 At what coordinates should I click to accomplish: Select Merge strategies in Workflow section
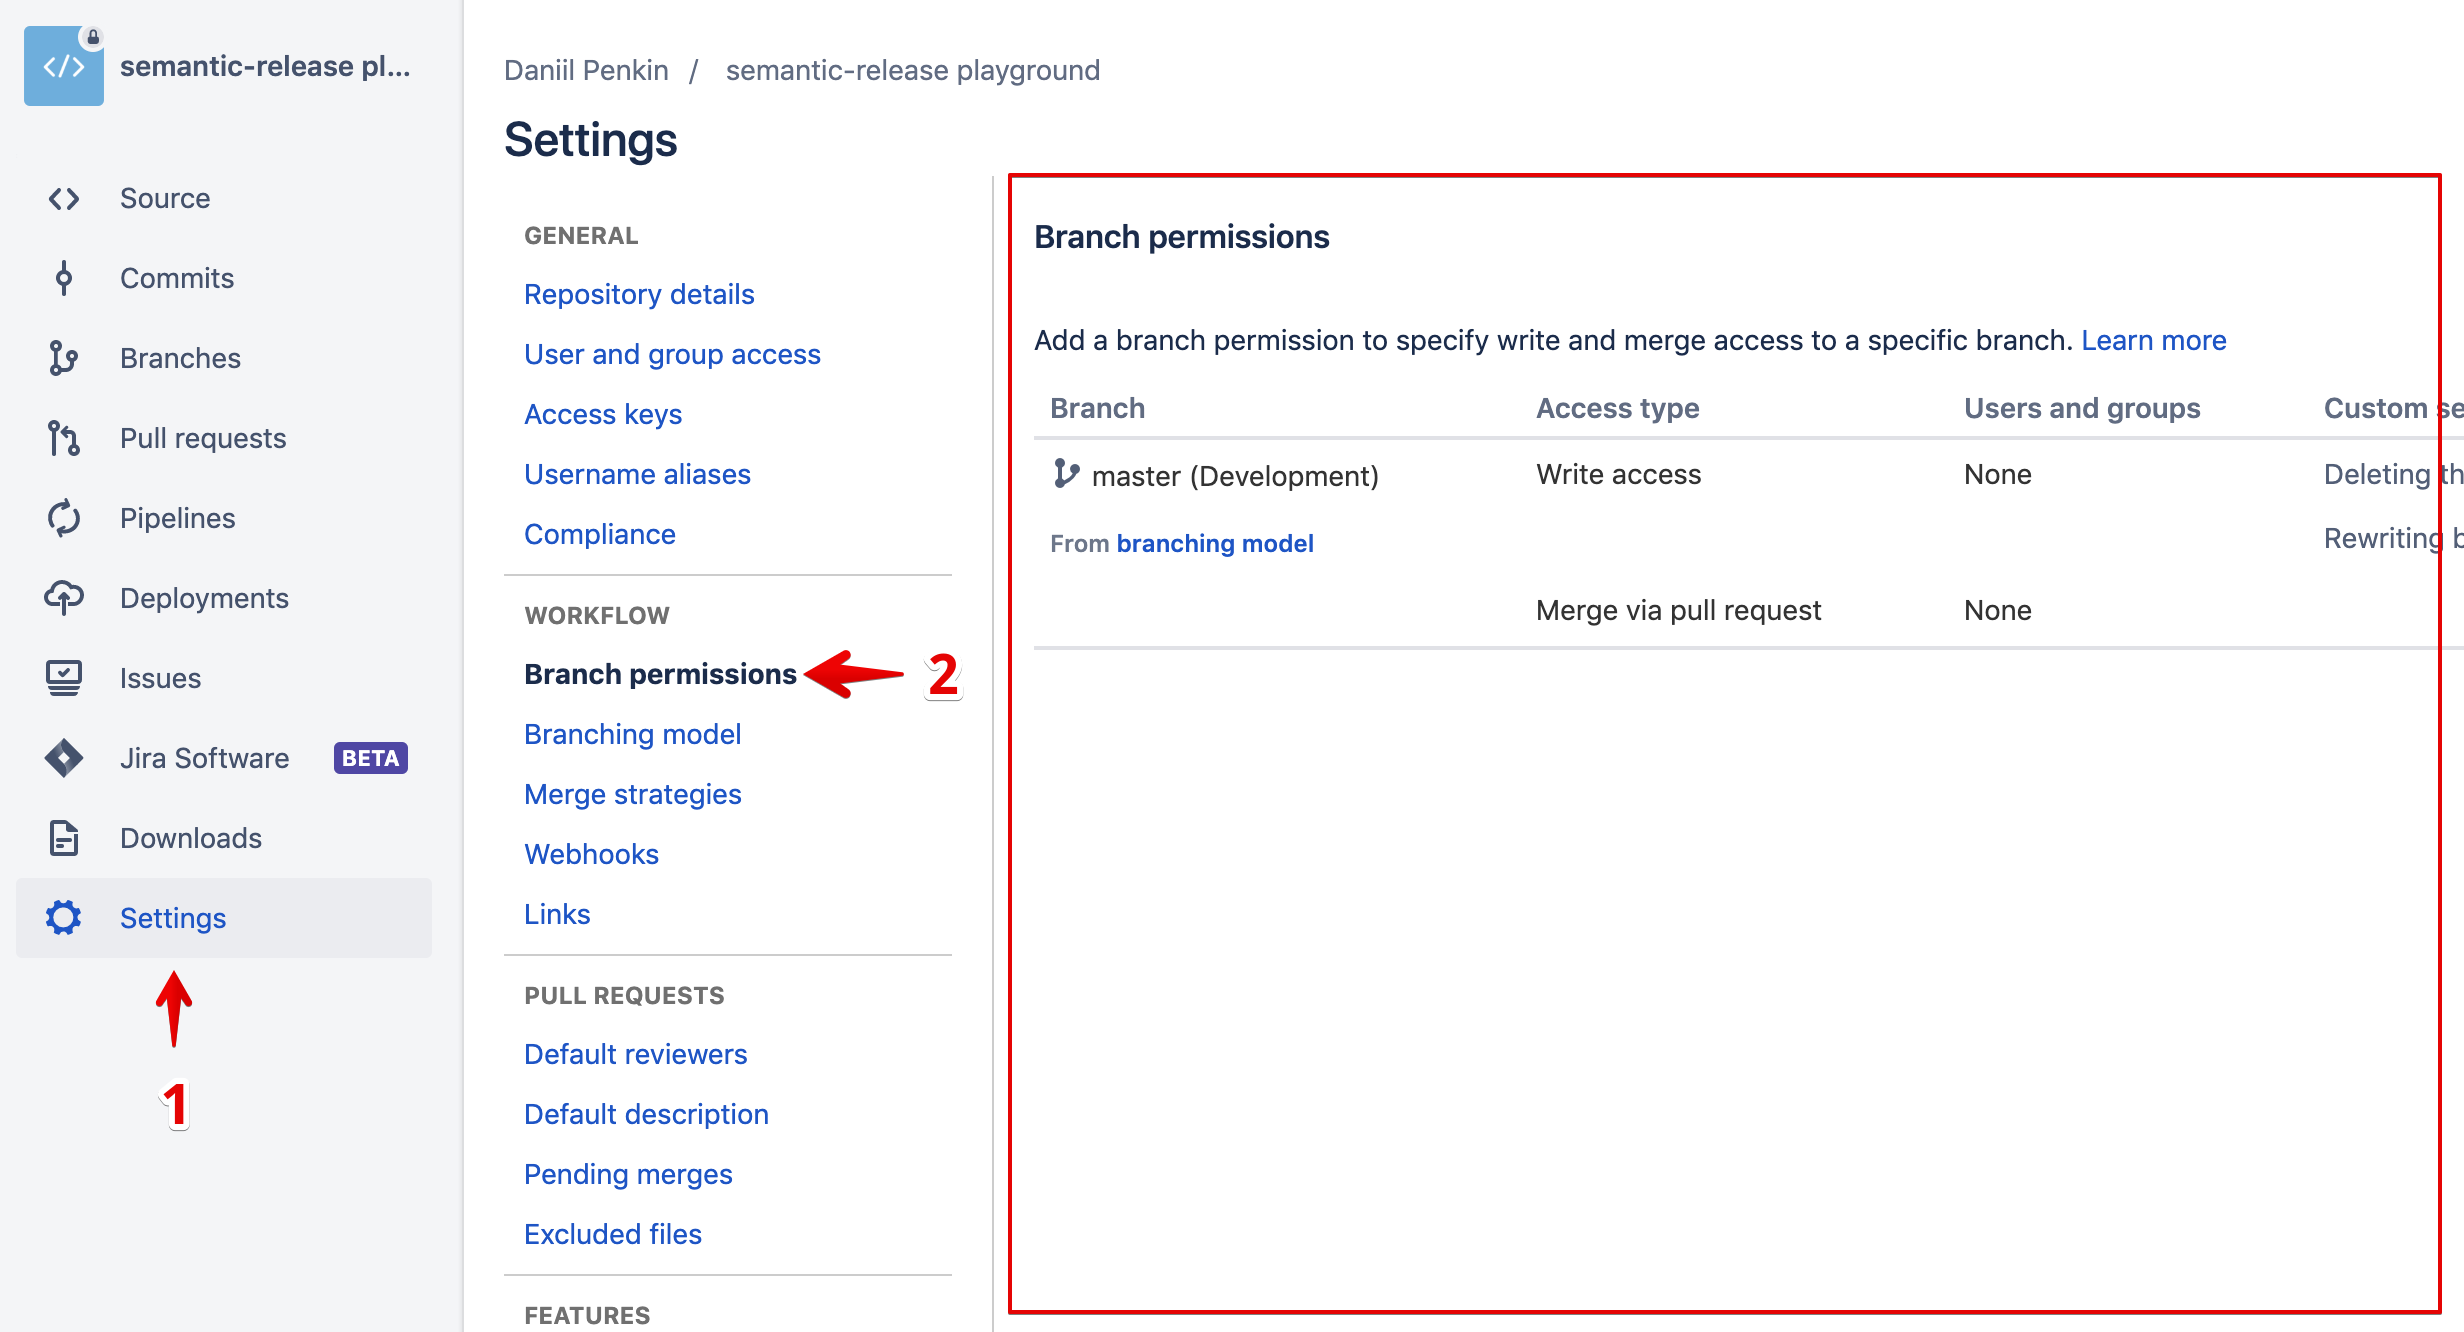pos(632,794)
